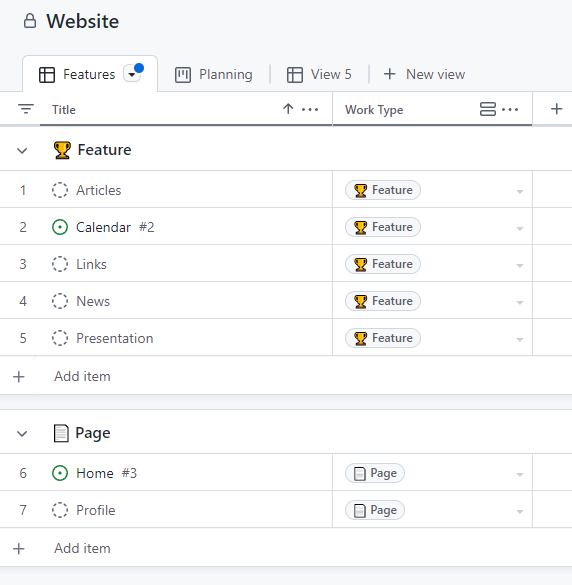Click the Work Type column header
This screenshot has width=572, height=585.
(374, 110)
